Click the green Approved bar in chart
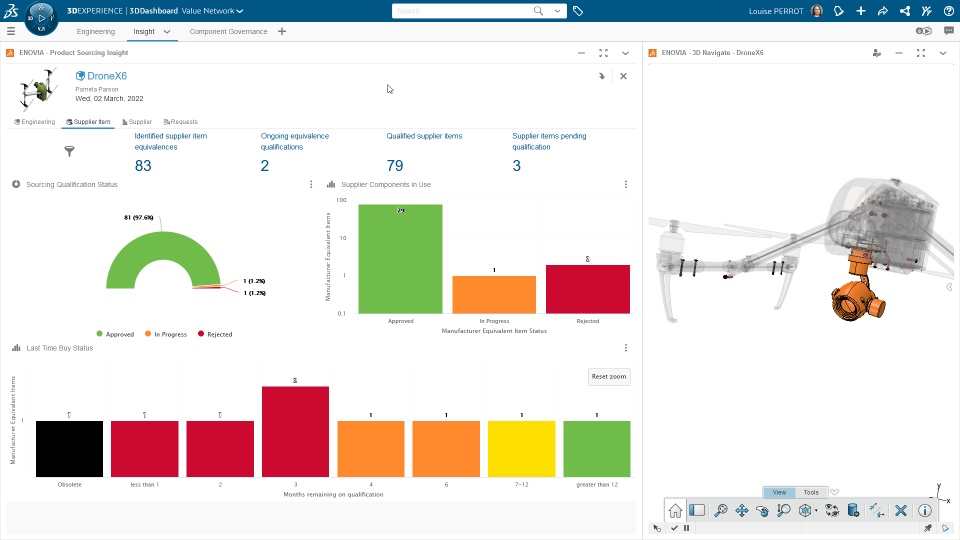Image resolution: width=960 pixels, height=540 pixels. 400,259
